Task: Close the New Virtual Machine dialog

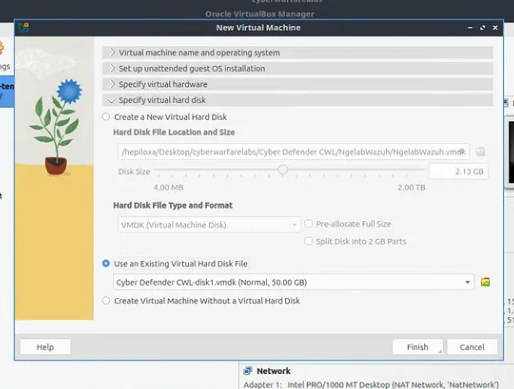Action: 495,28
